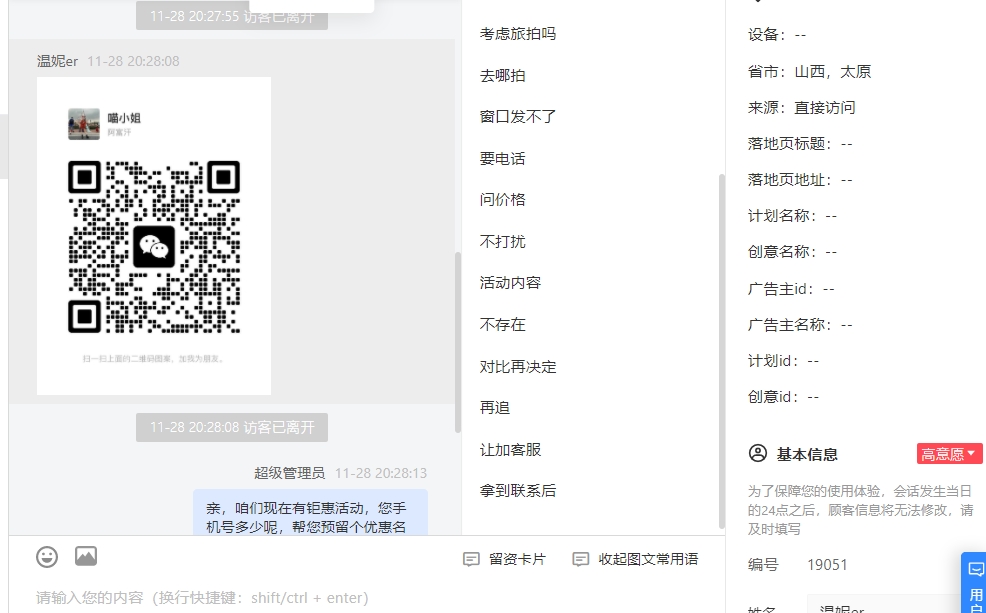Viewport: 986px width, 613px height.
Task: Click the quick phrases list scrollbar
Action: coord(722,351)
